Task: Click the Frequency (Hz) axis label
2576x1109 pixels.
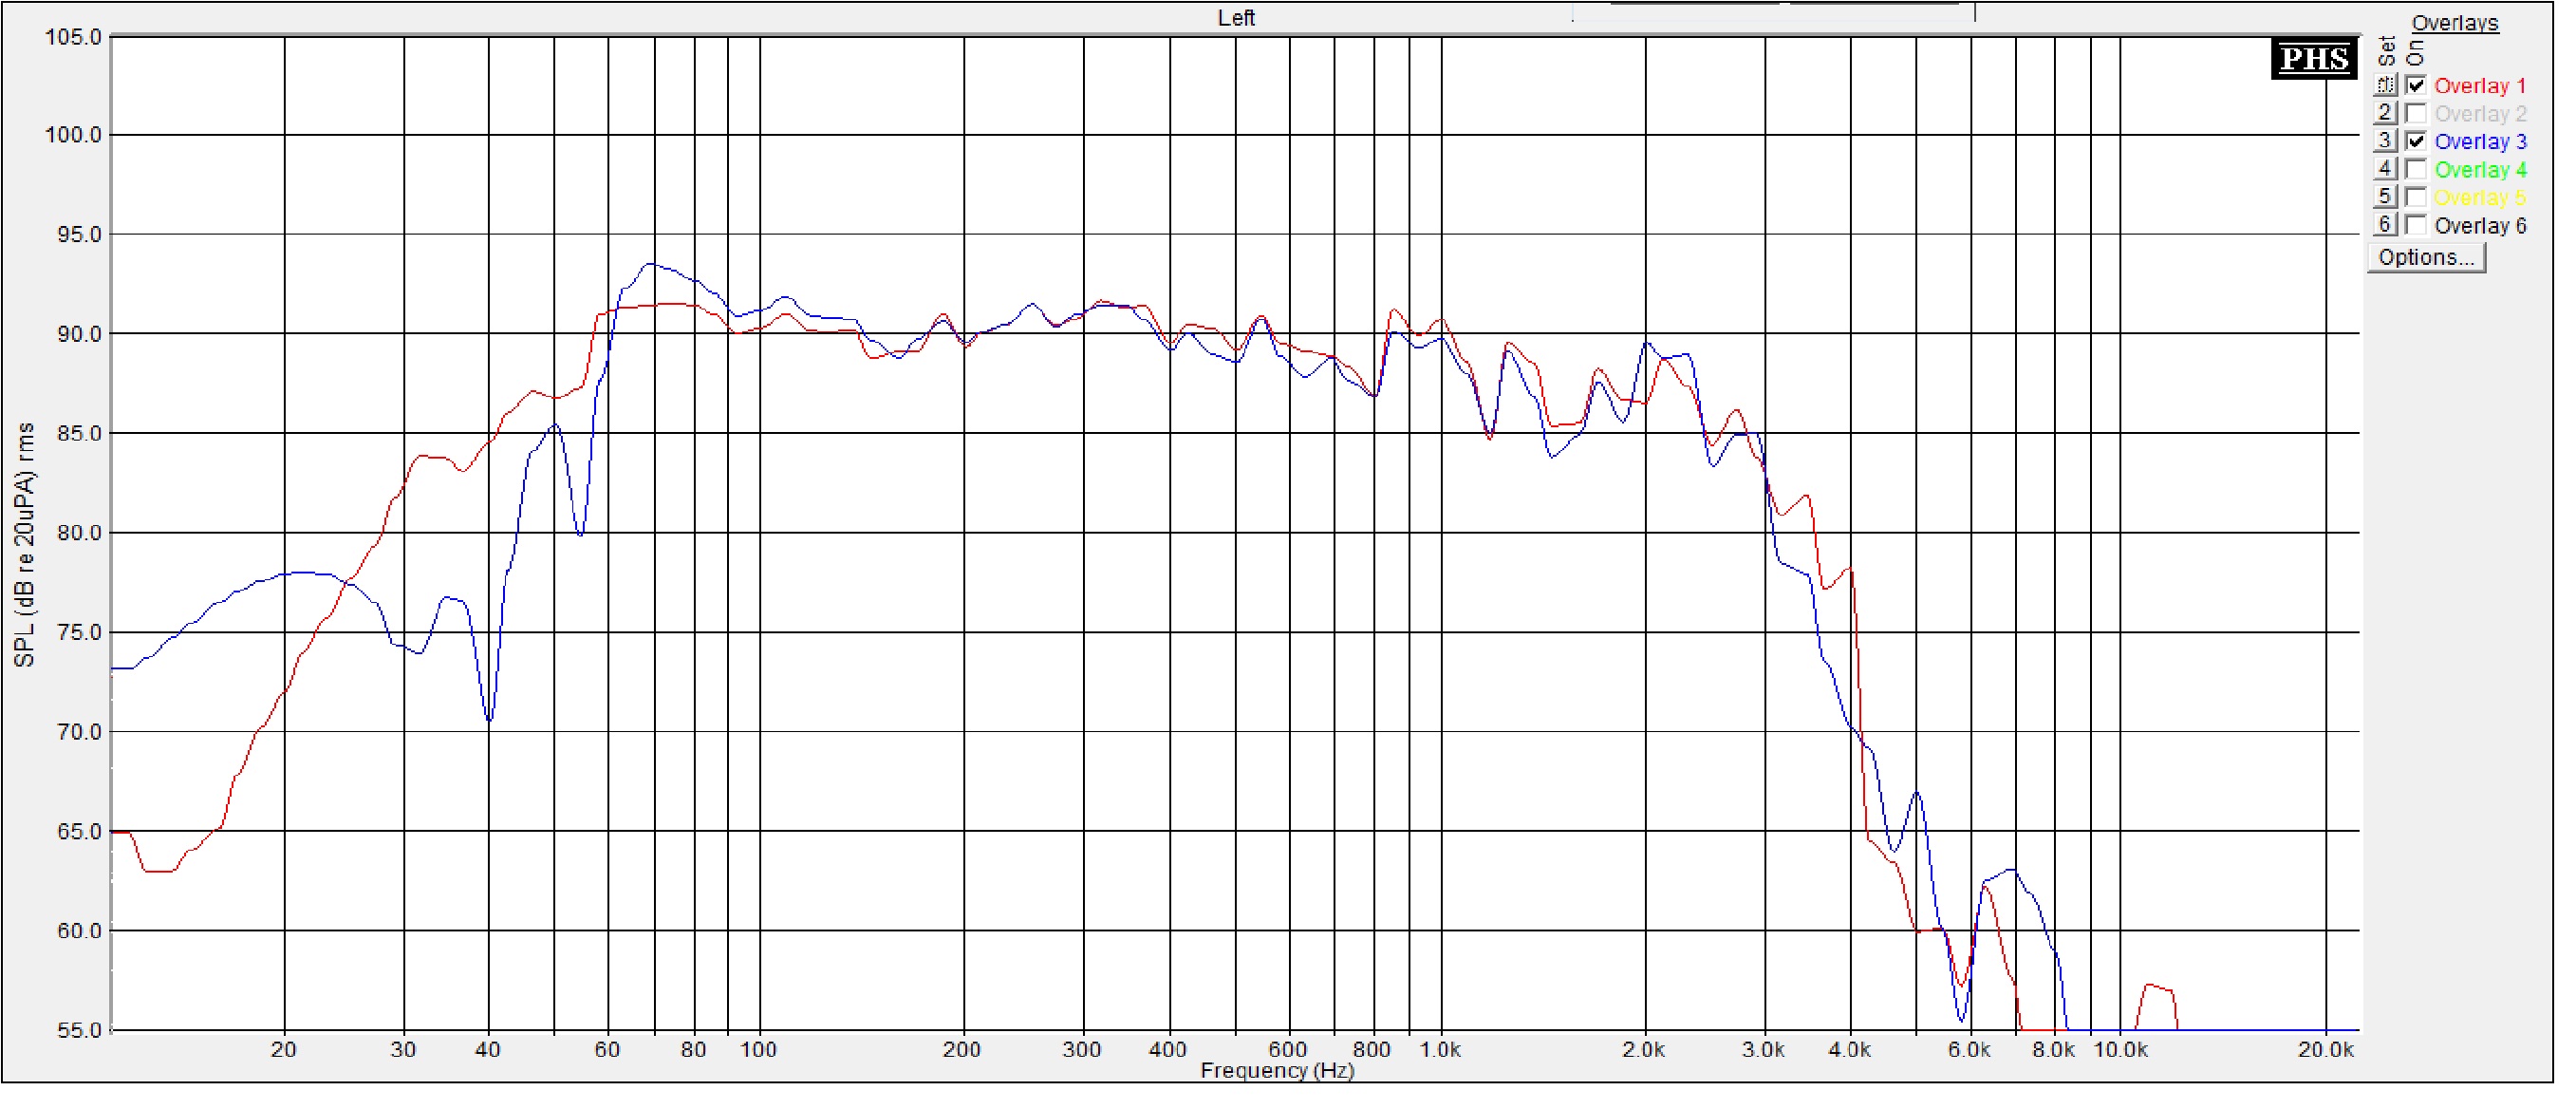Action: pos(1277,1072)
